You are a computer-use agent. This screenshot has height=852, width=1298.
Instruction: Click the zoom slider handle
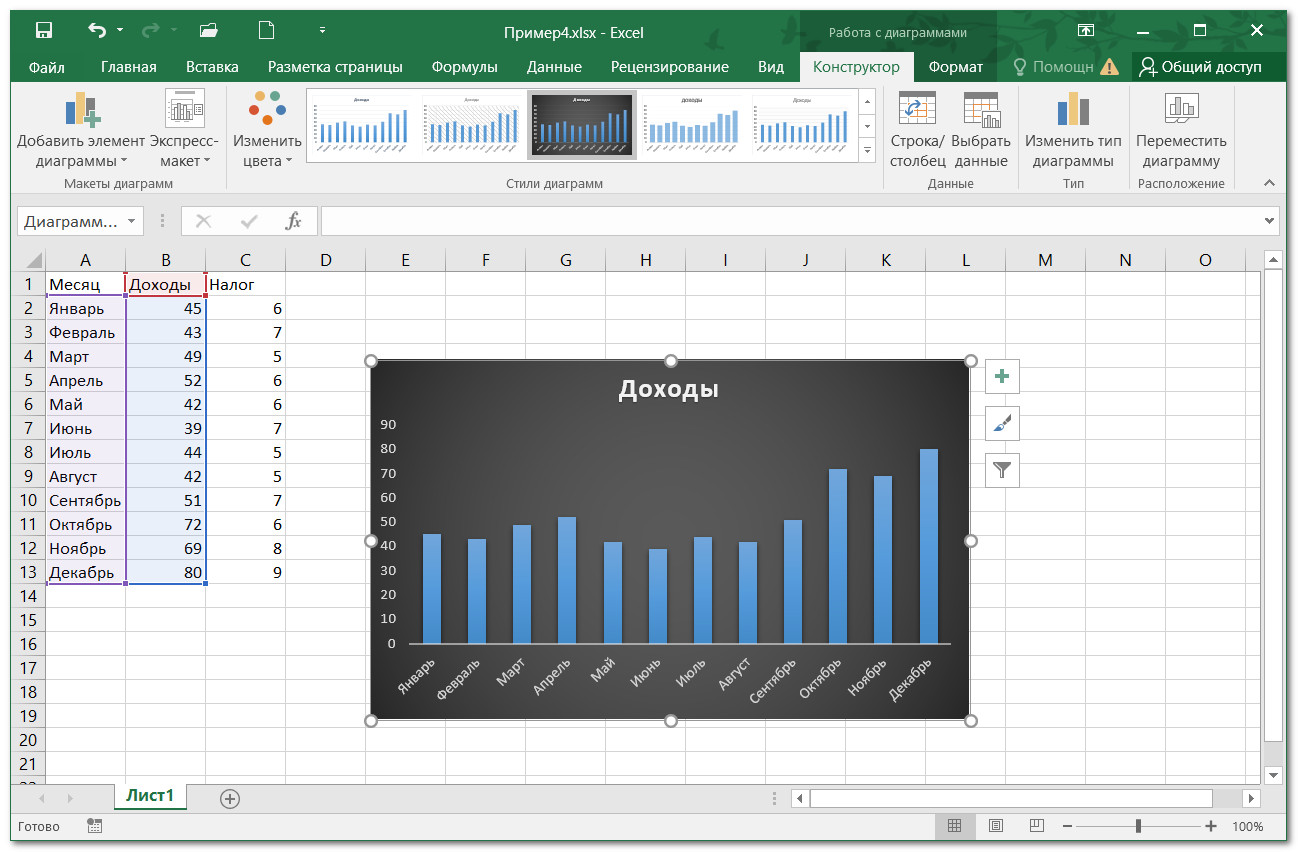(x=1138, y=826)
